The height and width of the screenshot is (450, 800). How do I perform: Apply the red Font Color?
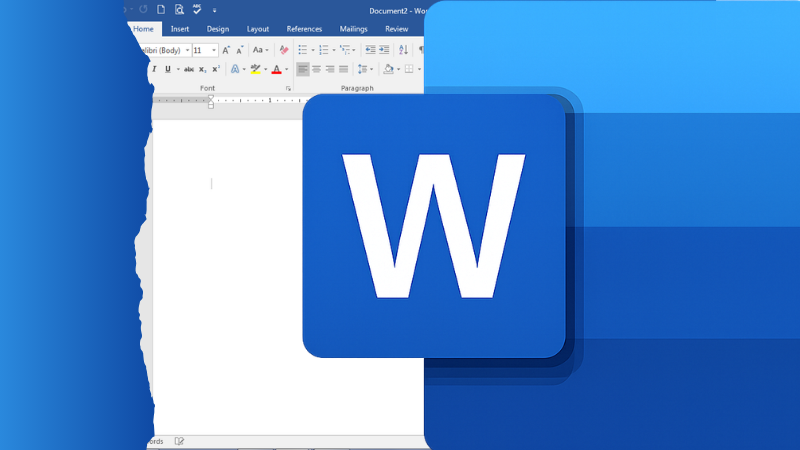click(277, 69)
